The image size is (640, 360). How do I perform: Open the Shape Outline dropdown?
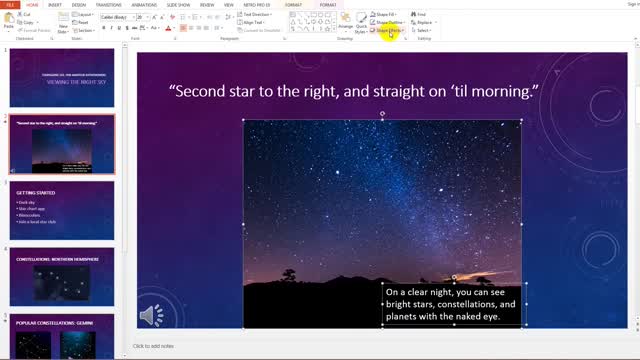[387, 22]
